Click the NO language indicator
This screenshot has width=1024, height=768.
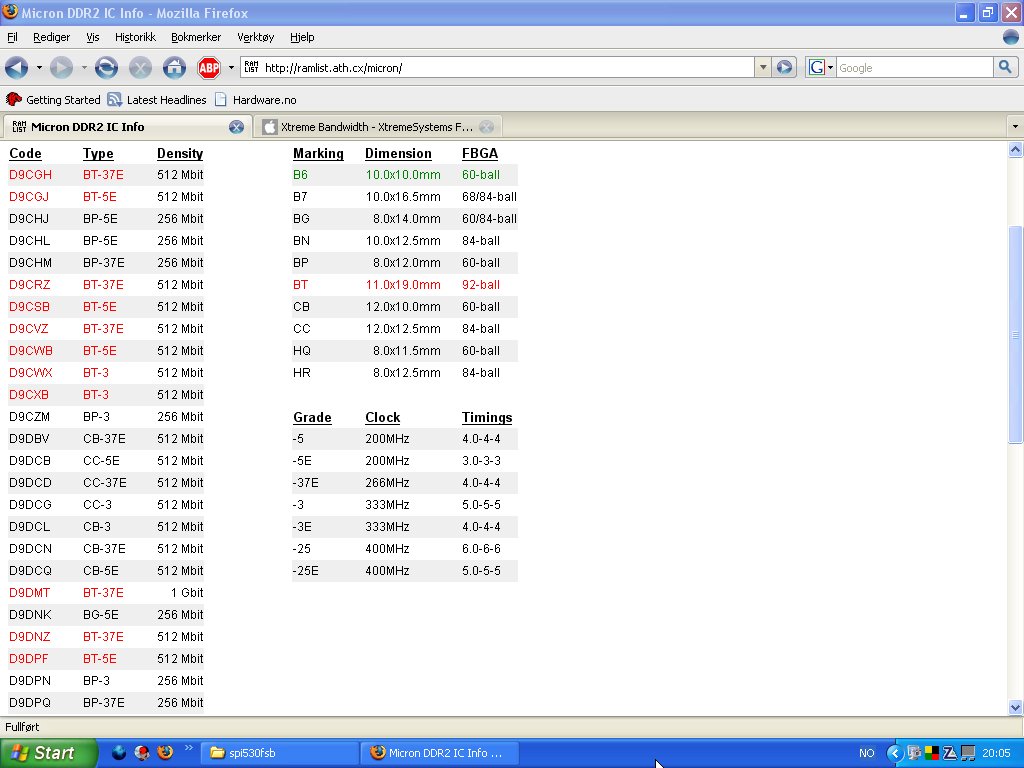pos(867,753)
